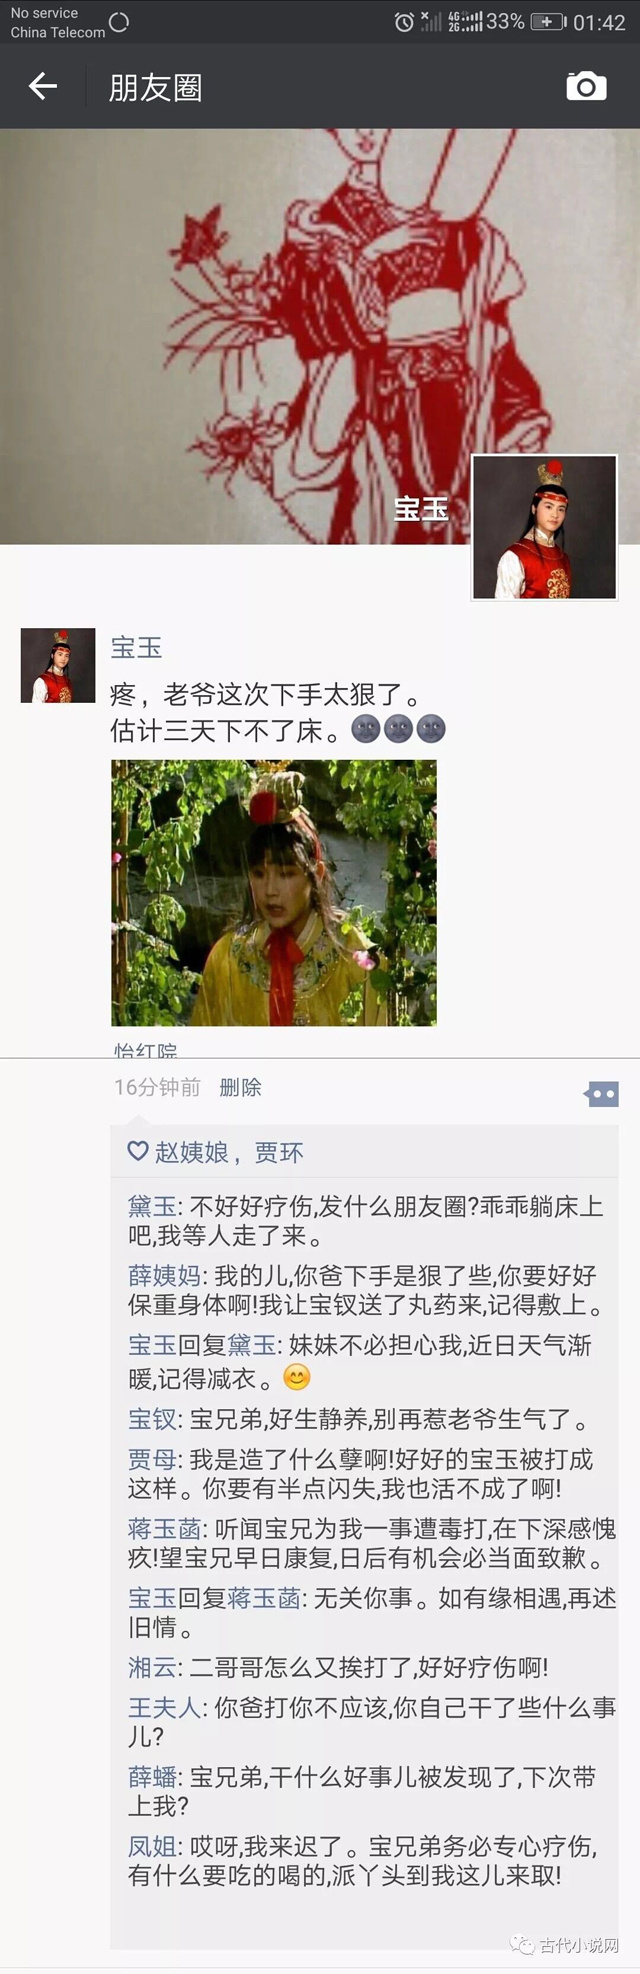Open 黛玉's profile from her comment

pyautogui.click(x=152, y=1206)
